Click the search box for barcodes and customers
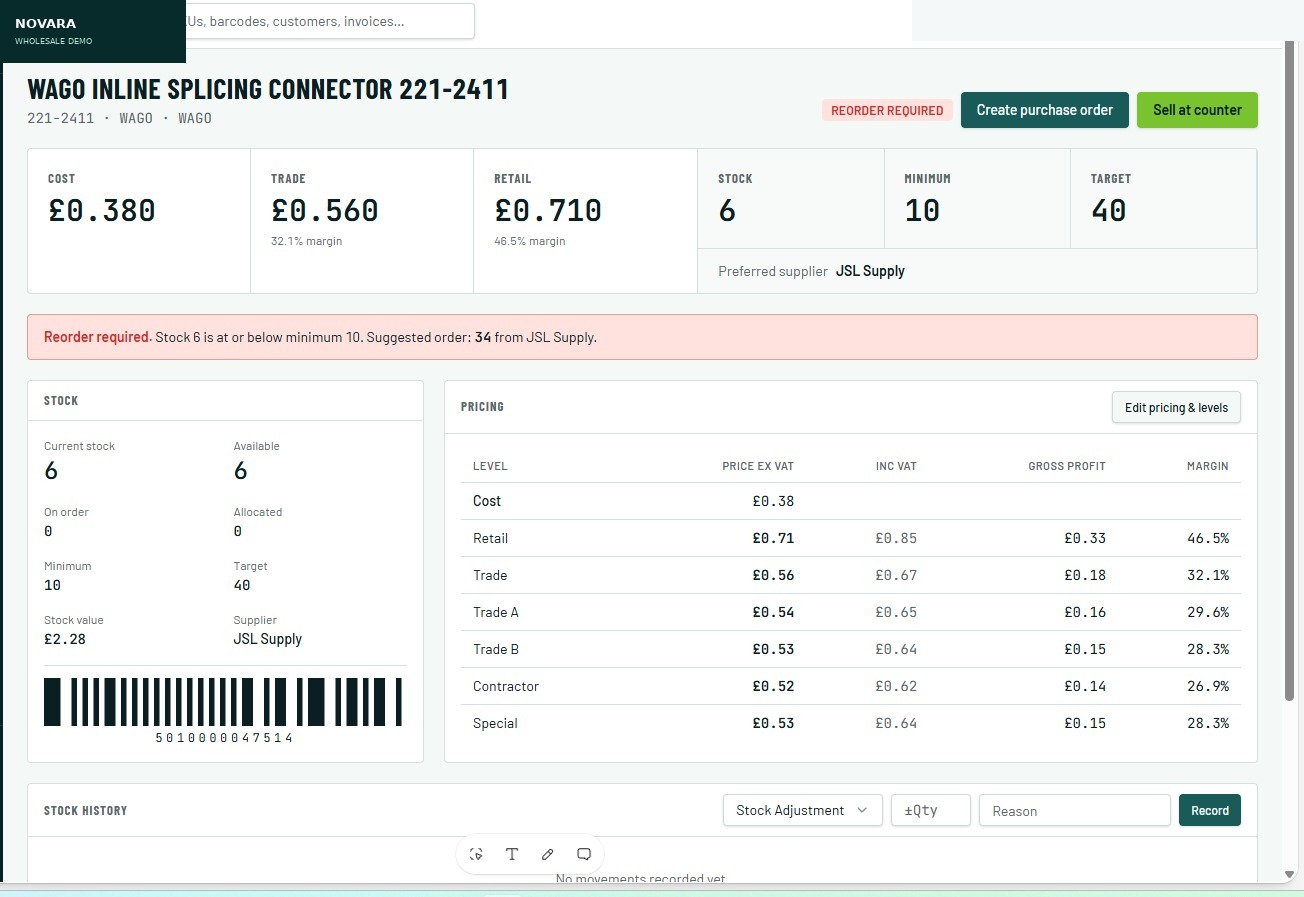Image resolution: width=1304 pixels, height=897 pixels. coord(329,21)
